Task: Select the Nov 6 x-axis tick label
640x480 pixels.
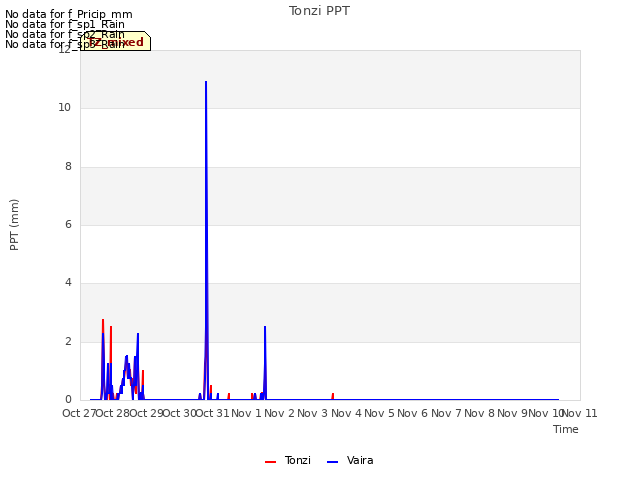Action: [413, 413]
